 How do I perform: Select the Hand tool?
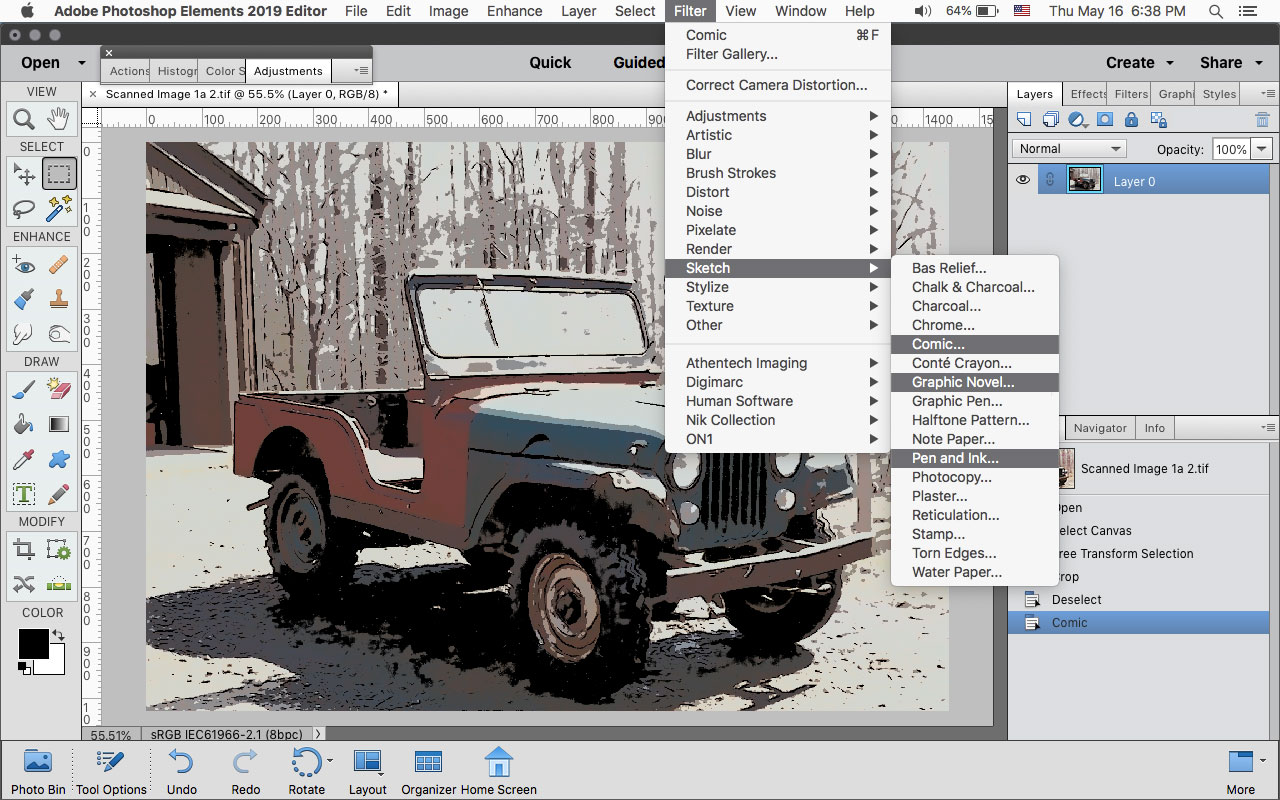coord(59,119)
